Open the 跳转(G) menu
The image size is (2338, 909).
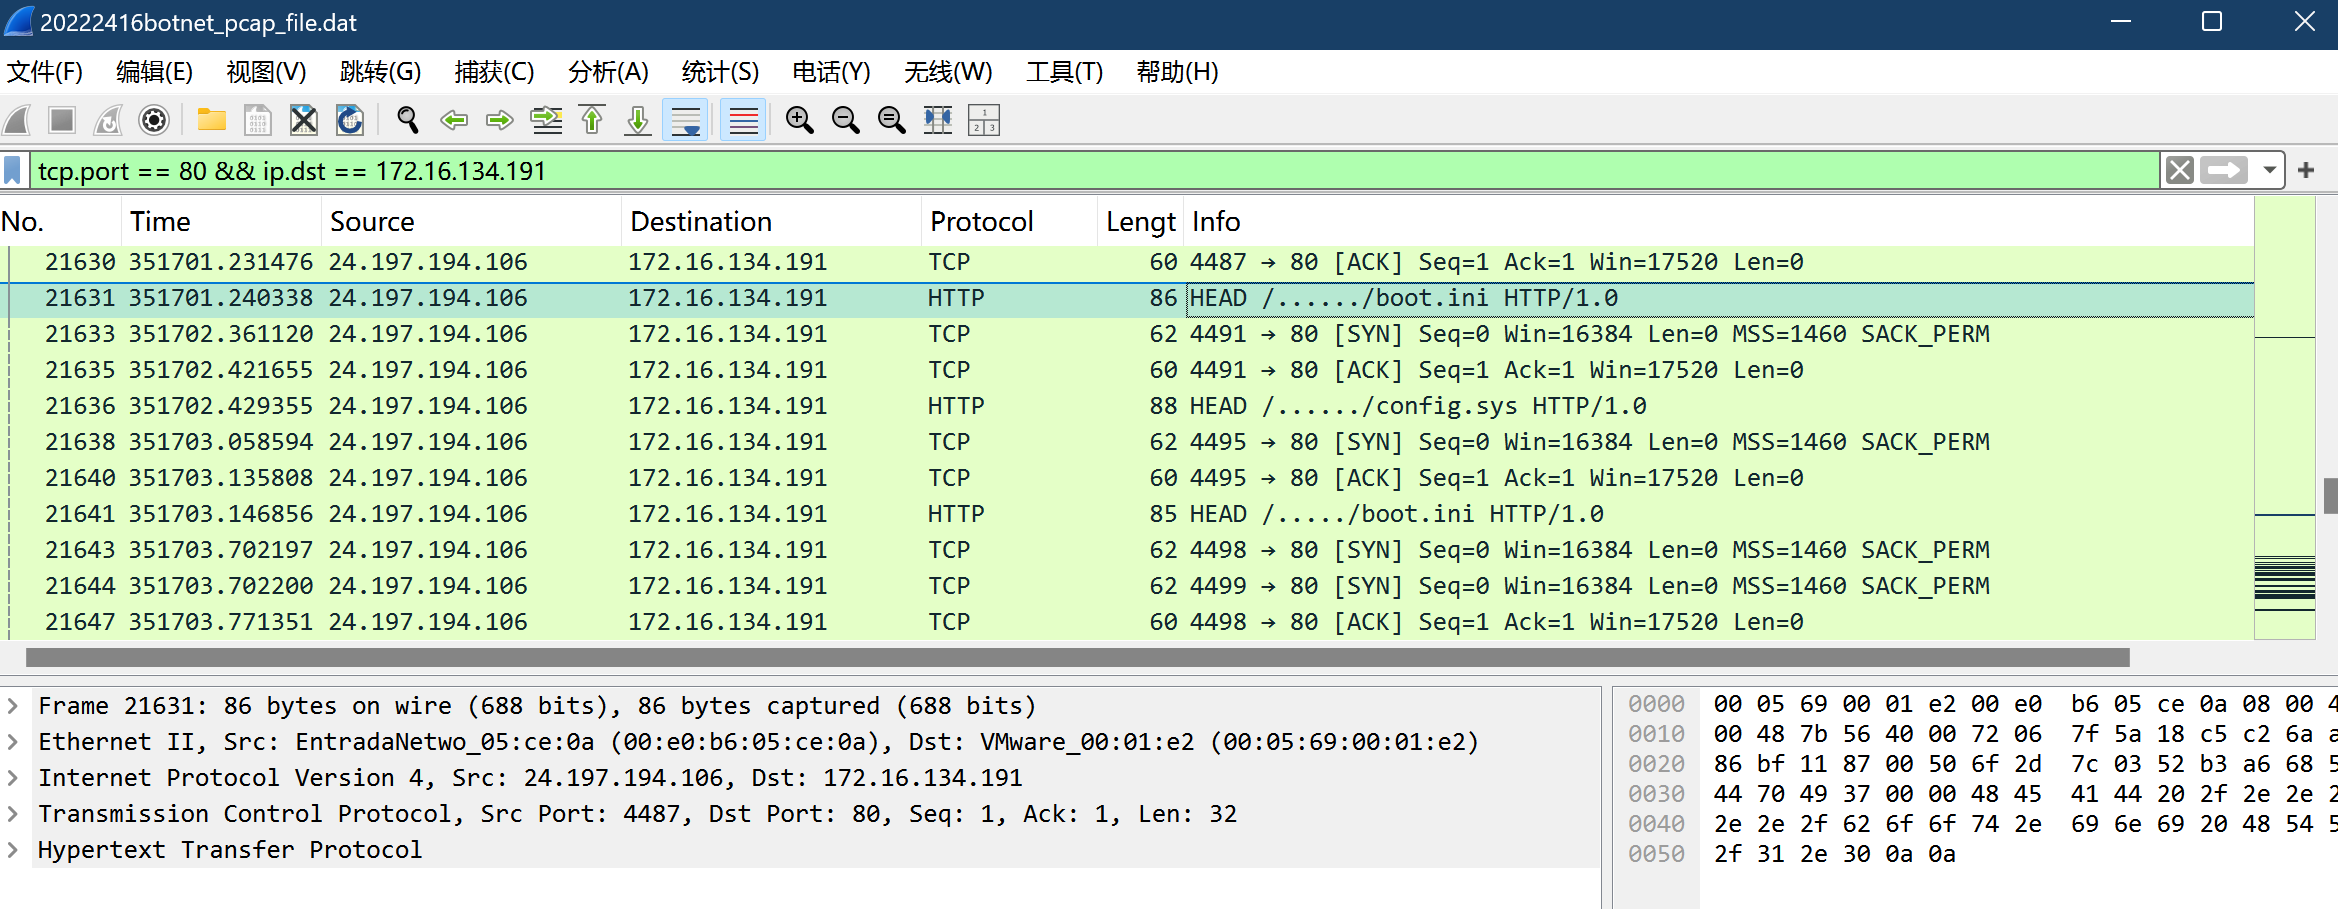380,72
